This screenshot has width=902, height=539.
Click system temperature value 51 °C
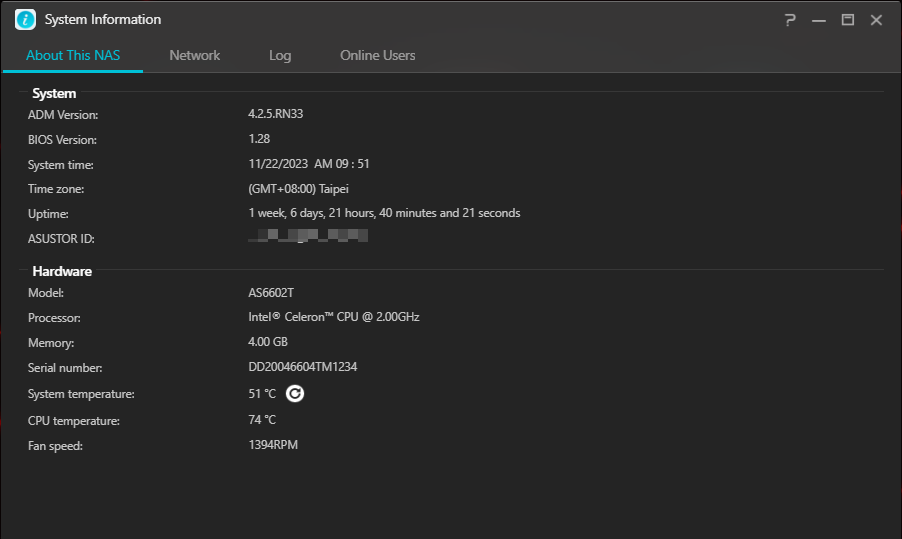262,393
